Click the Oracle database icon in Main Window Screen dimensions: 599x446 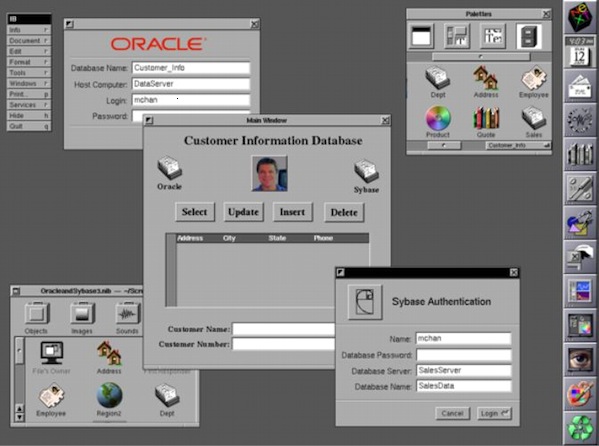tap(170, 168)
